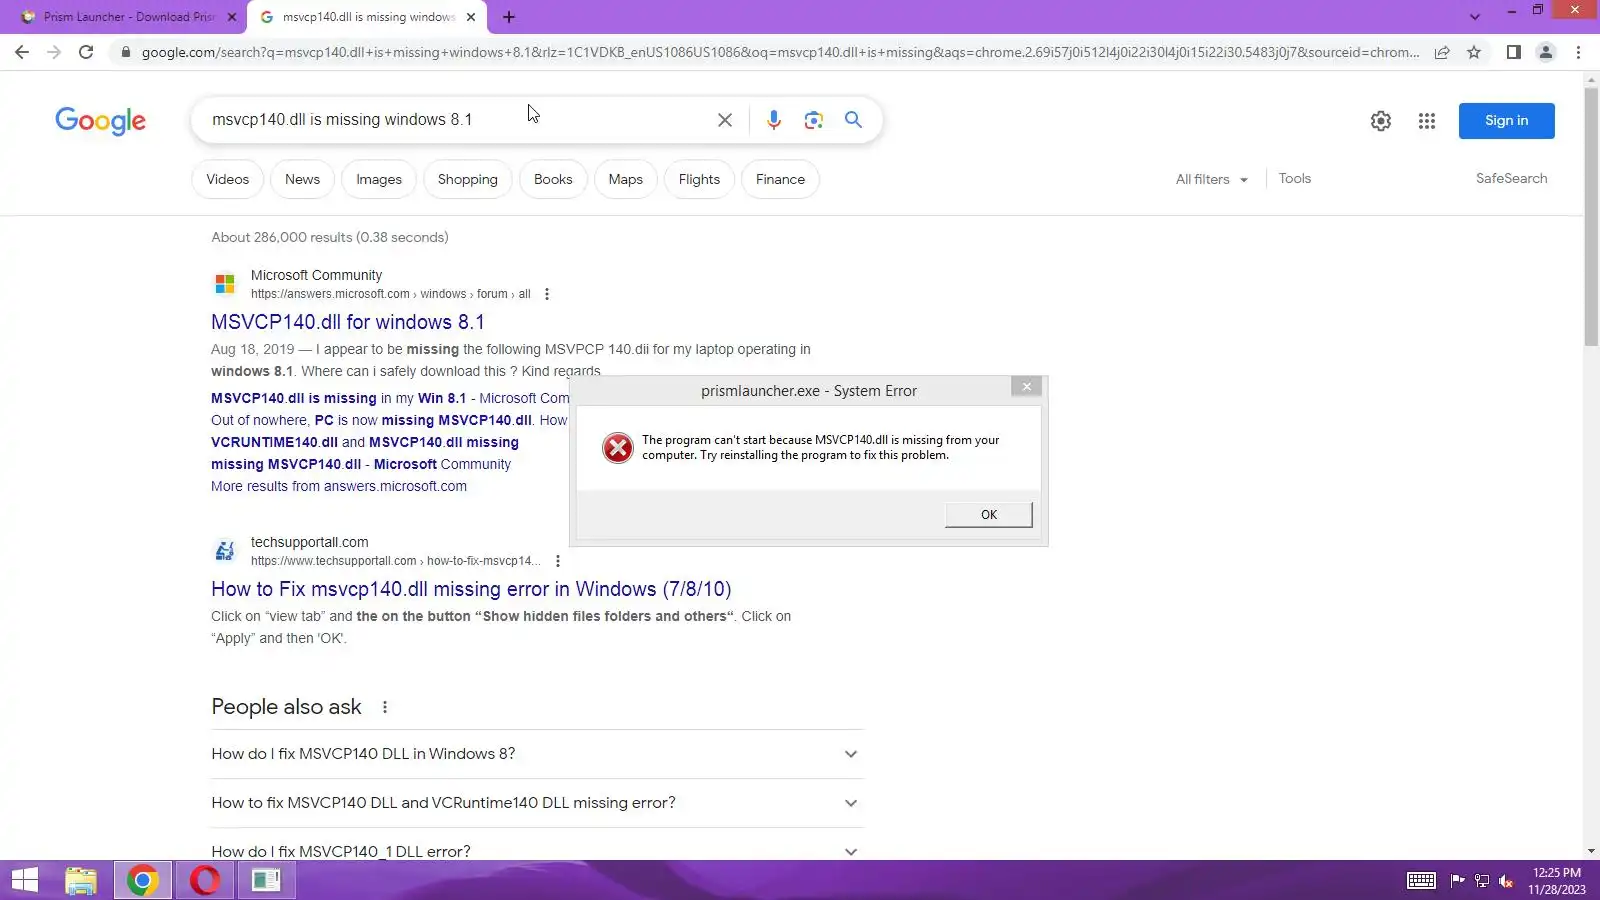
Task: Open the Chrome profile avatar
Action: click(1546, 52)
